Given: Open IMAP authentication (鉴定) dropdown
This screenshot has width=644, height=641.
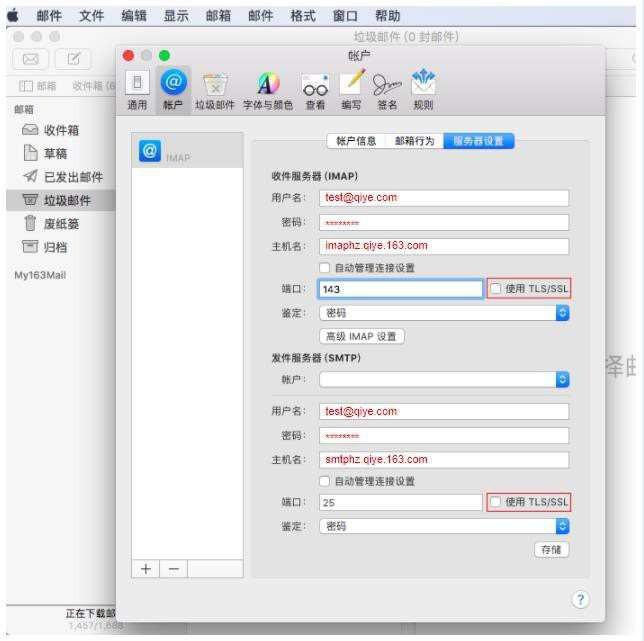Looking at the screenshot, I should tap(444, 313).
